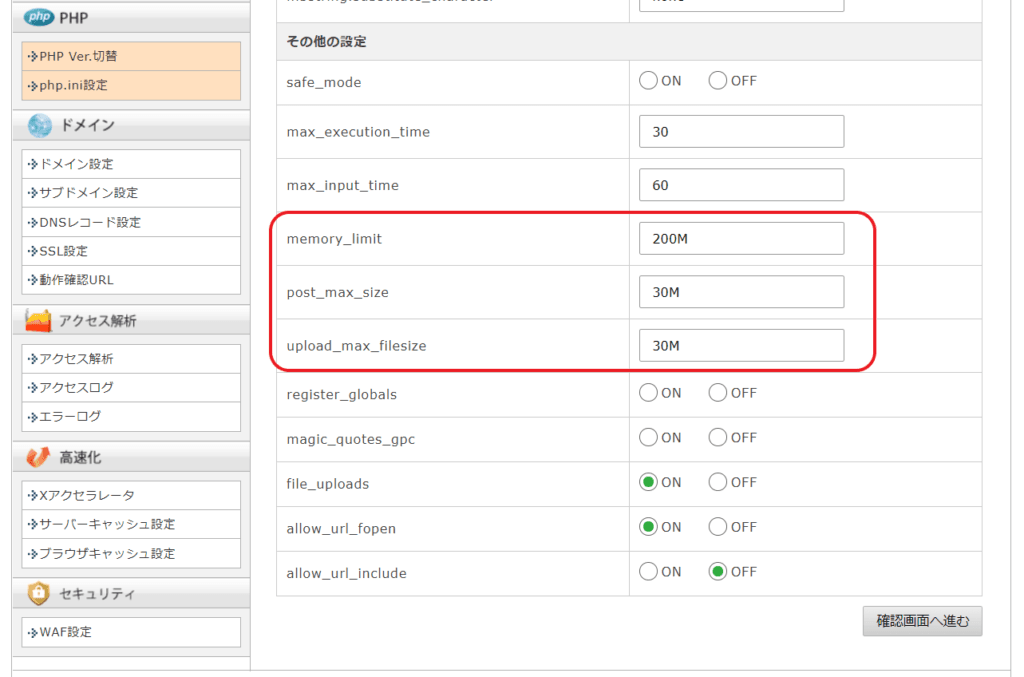Screen dimensions: 1024x677
Task: Click the allow_url_include label
Action: (x=346, y=573)
